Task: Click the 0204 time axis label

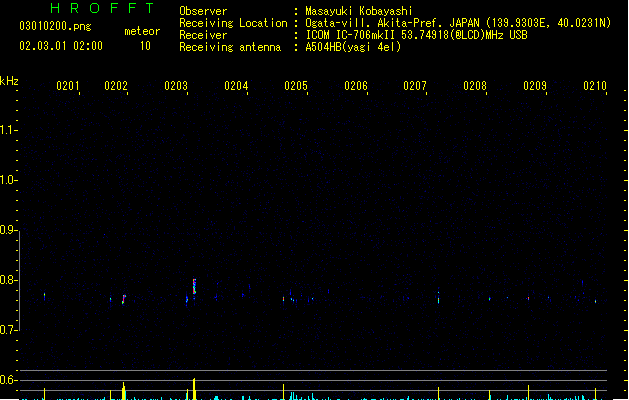Action: click(236, 86)
